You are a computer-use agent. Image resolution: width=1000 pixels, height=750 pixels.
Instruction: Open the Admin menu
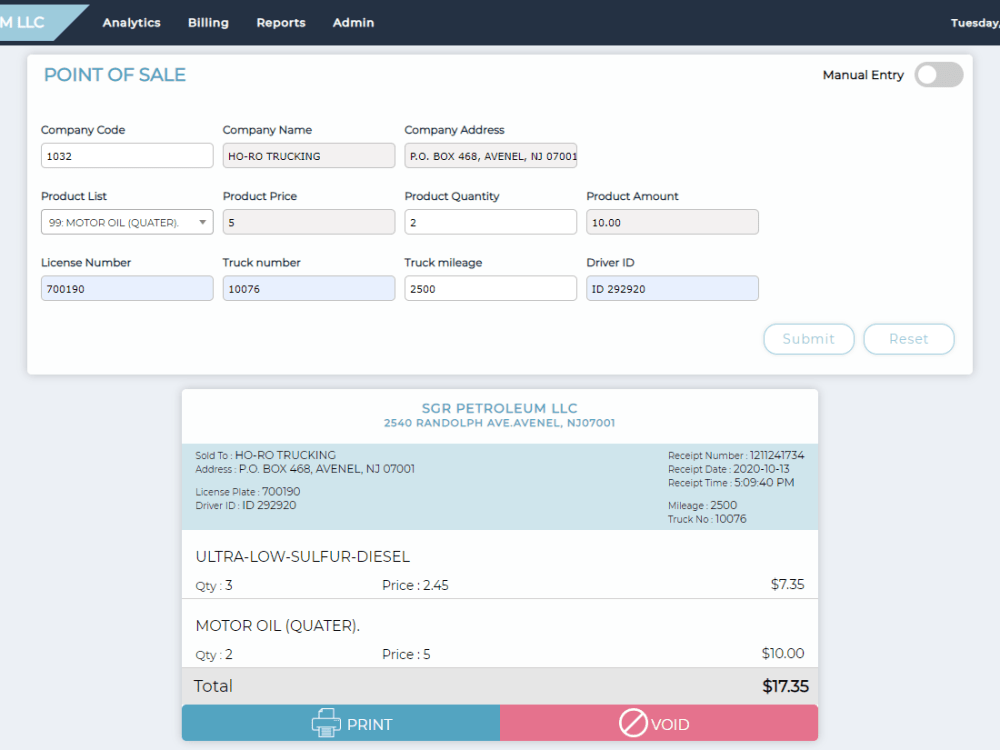(353, 22)
